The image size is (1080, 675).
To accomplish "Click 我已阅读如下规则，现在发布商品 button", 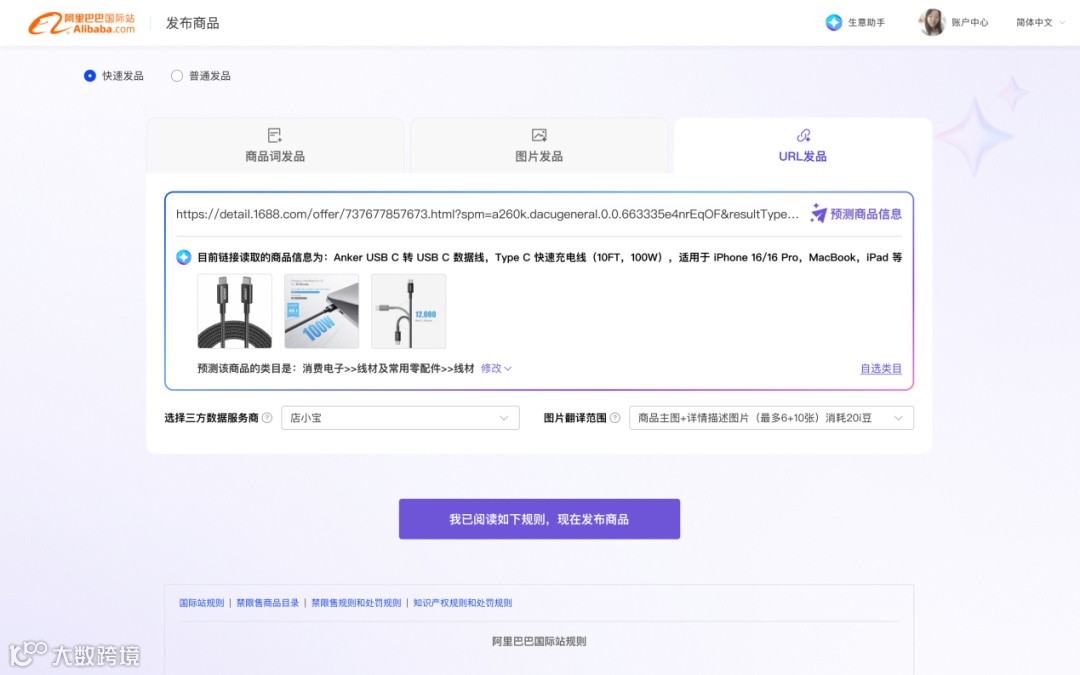I will coord(539,519).
